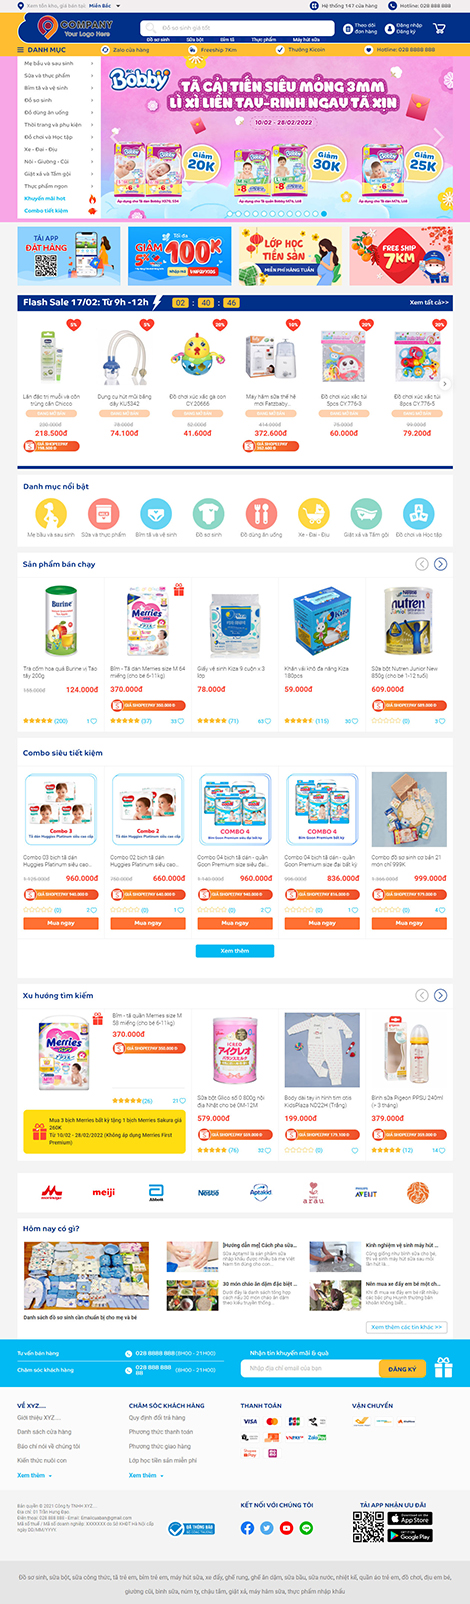The height and width of the screenshot is (1604, 470).
Task: Click the Twitter icon in footer
Action: pos(267,1528)
